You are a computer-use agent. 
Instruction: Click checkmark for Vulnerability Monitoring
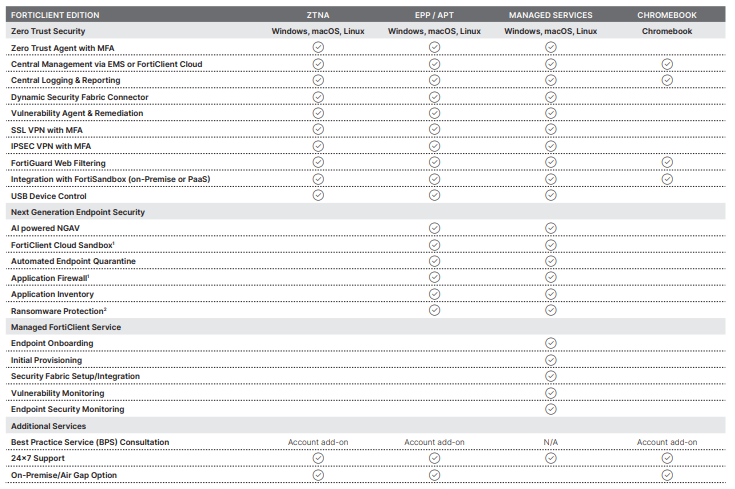(551, 393)
